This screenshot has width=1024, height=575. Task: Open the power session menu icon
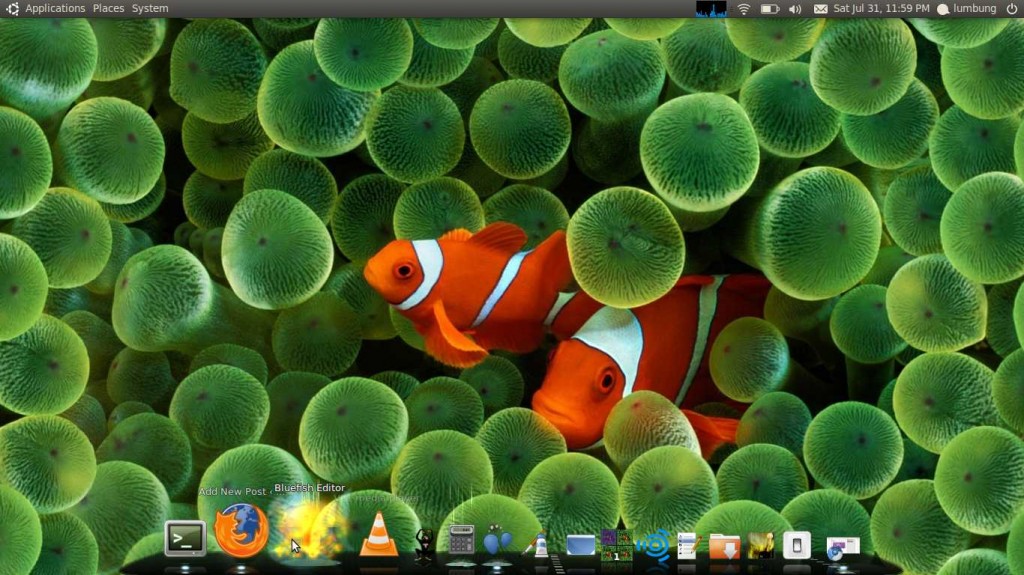pos(1012,8)
